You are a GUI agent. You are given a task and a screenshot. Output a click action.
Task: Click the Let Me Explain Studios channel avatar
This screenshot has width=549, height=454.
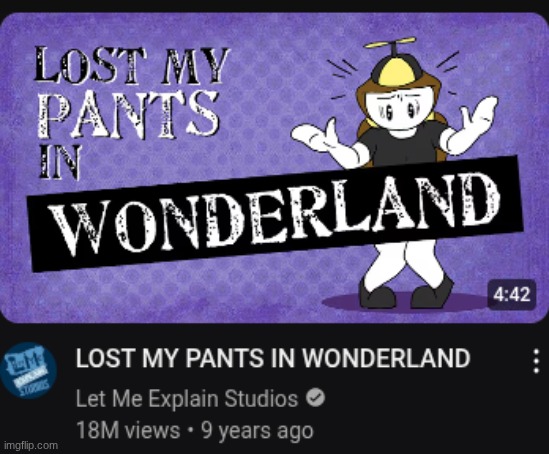(x=28, y=371)
